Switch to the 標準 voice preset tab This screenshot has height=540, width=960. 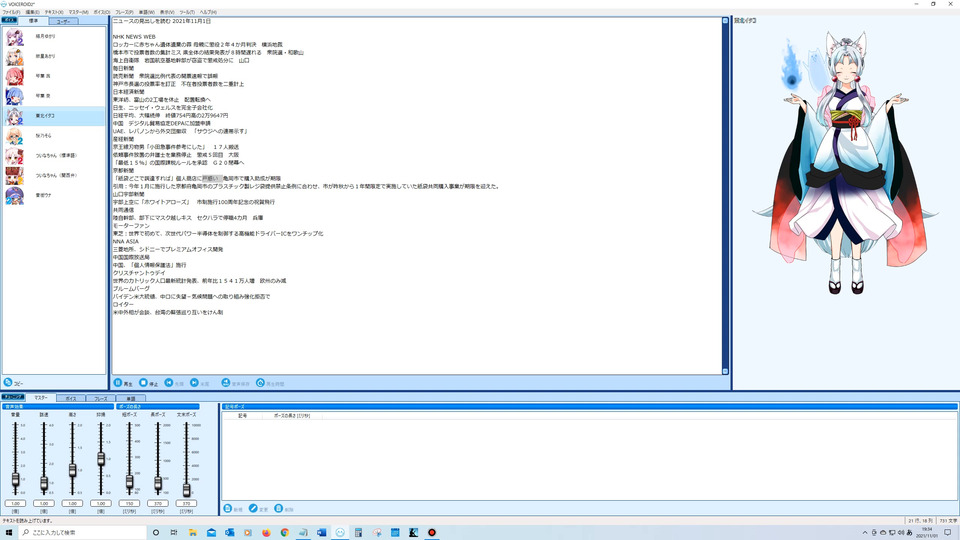[34, 21]
